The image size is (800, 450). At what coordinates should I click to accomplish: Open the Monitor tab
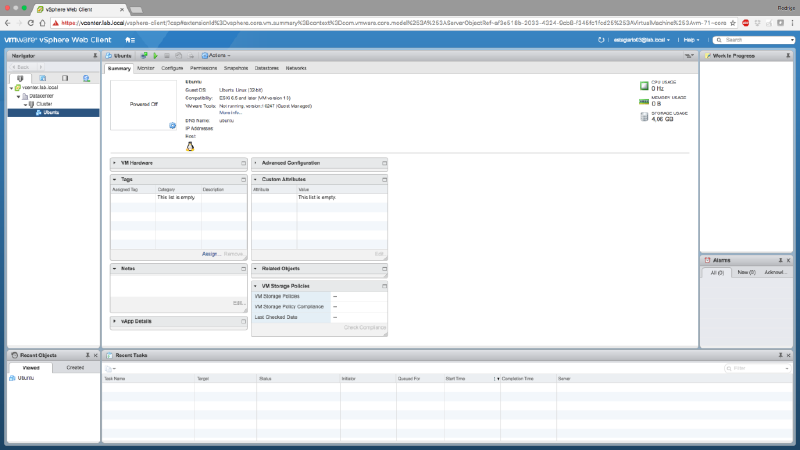pyautogui.click(x=146, y=68)
